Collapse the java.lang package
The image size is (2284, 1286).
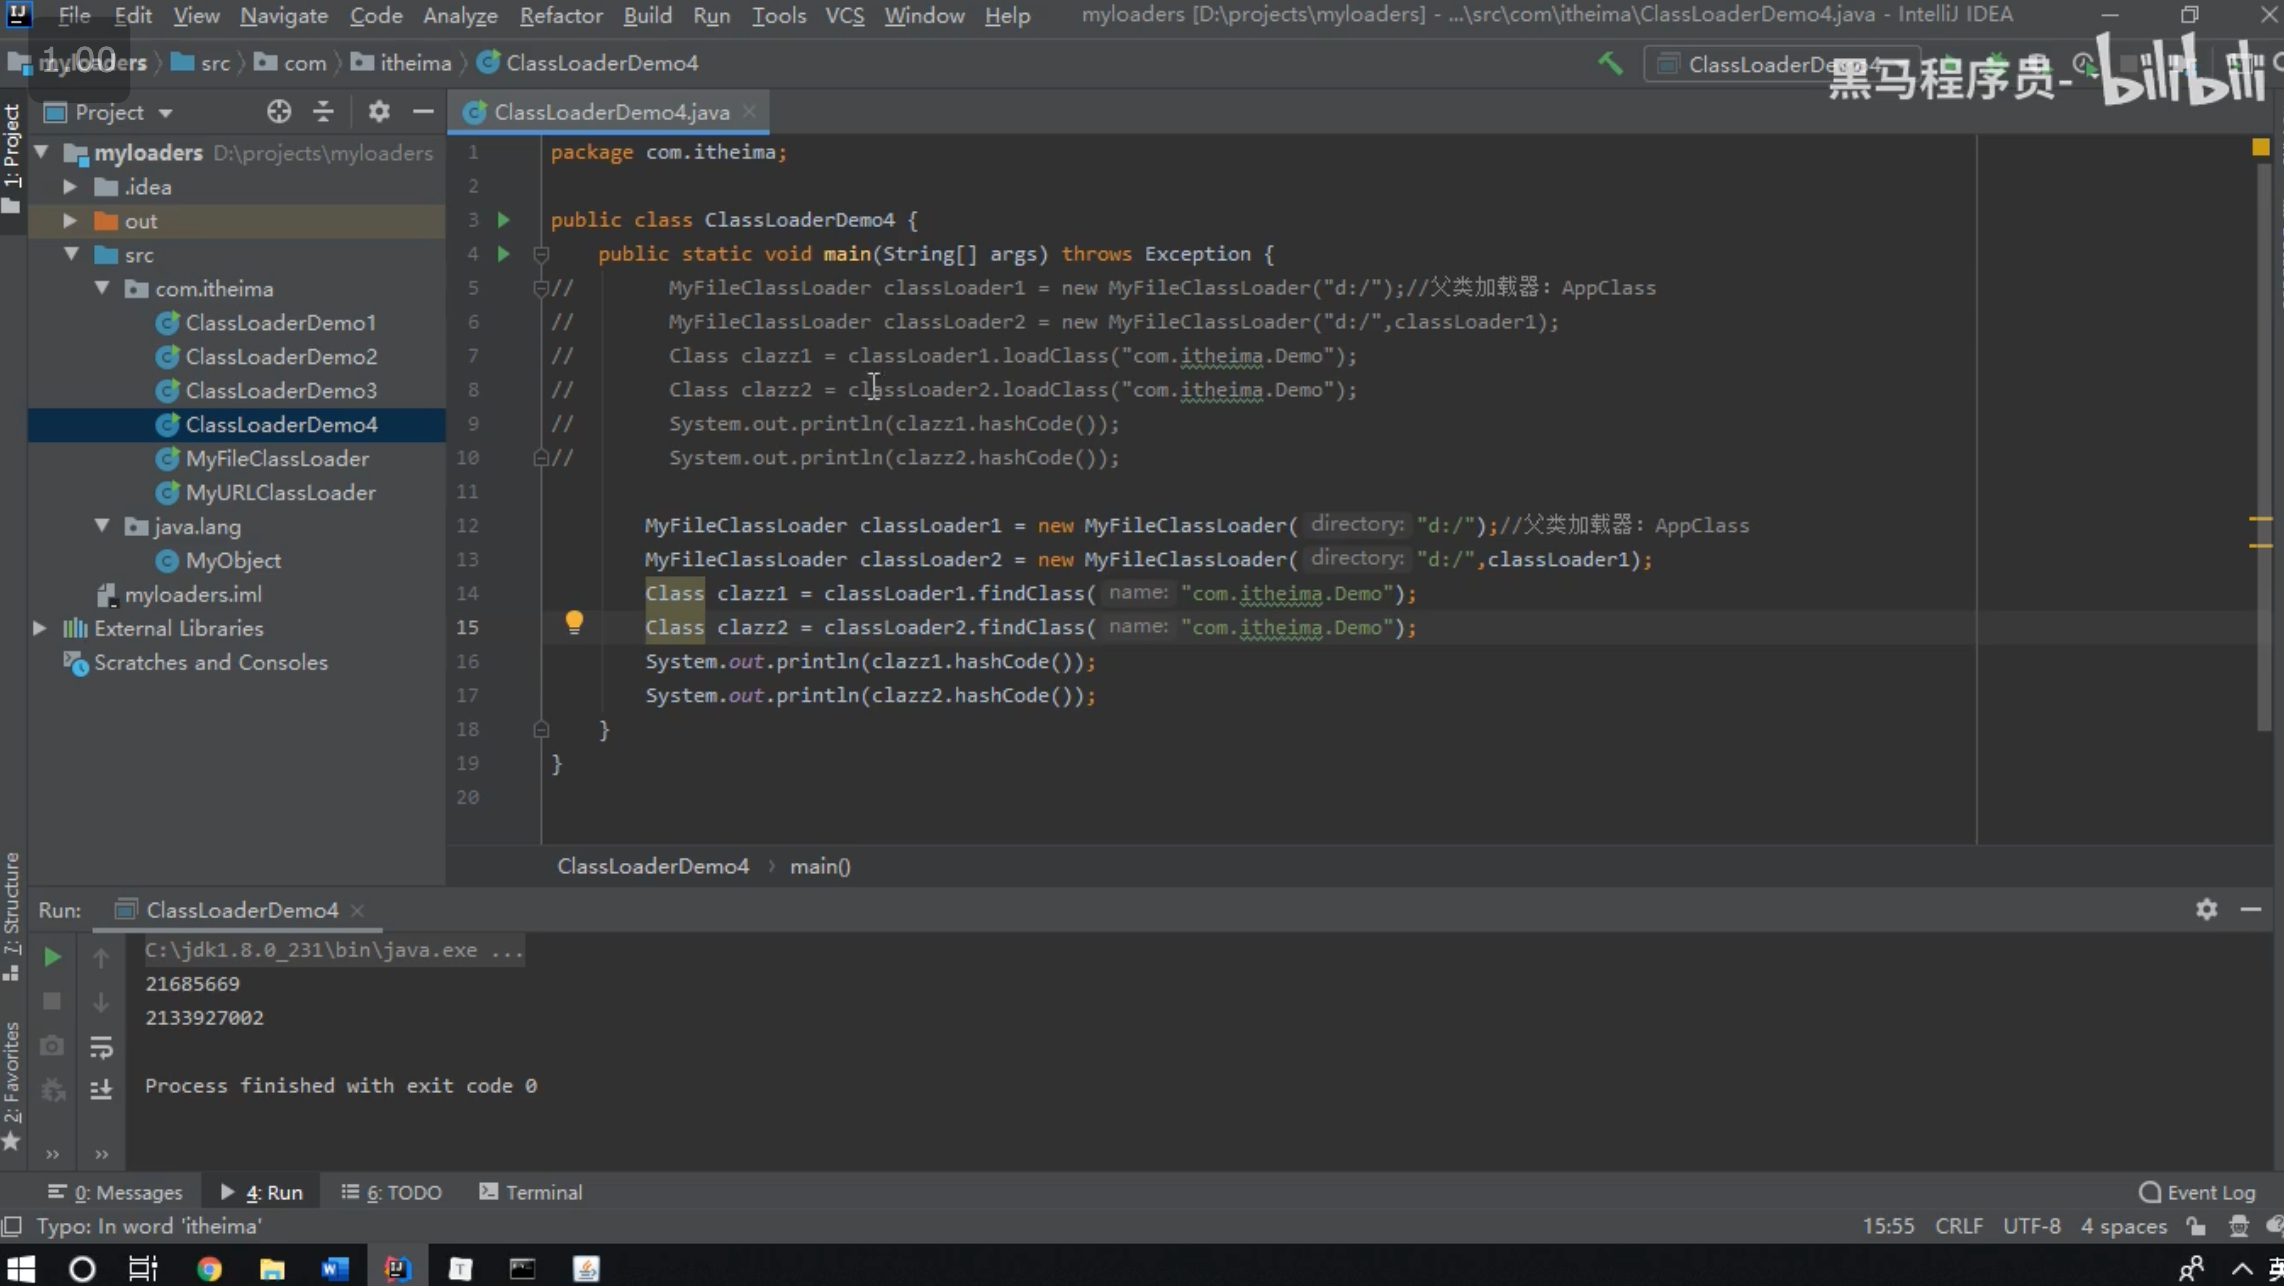[102, 527]
